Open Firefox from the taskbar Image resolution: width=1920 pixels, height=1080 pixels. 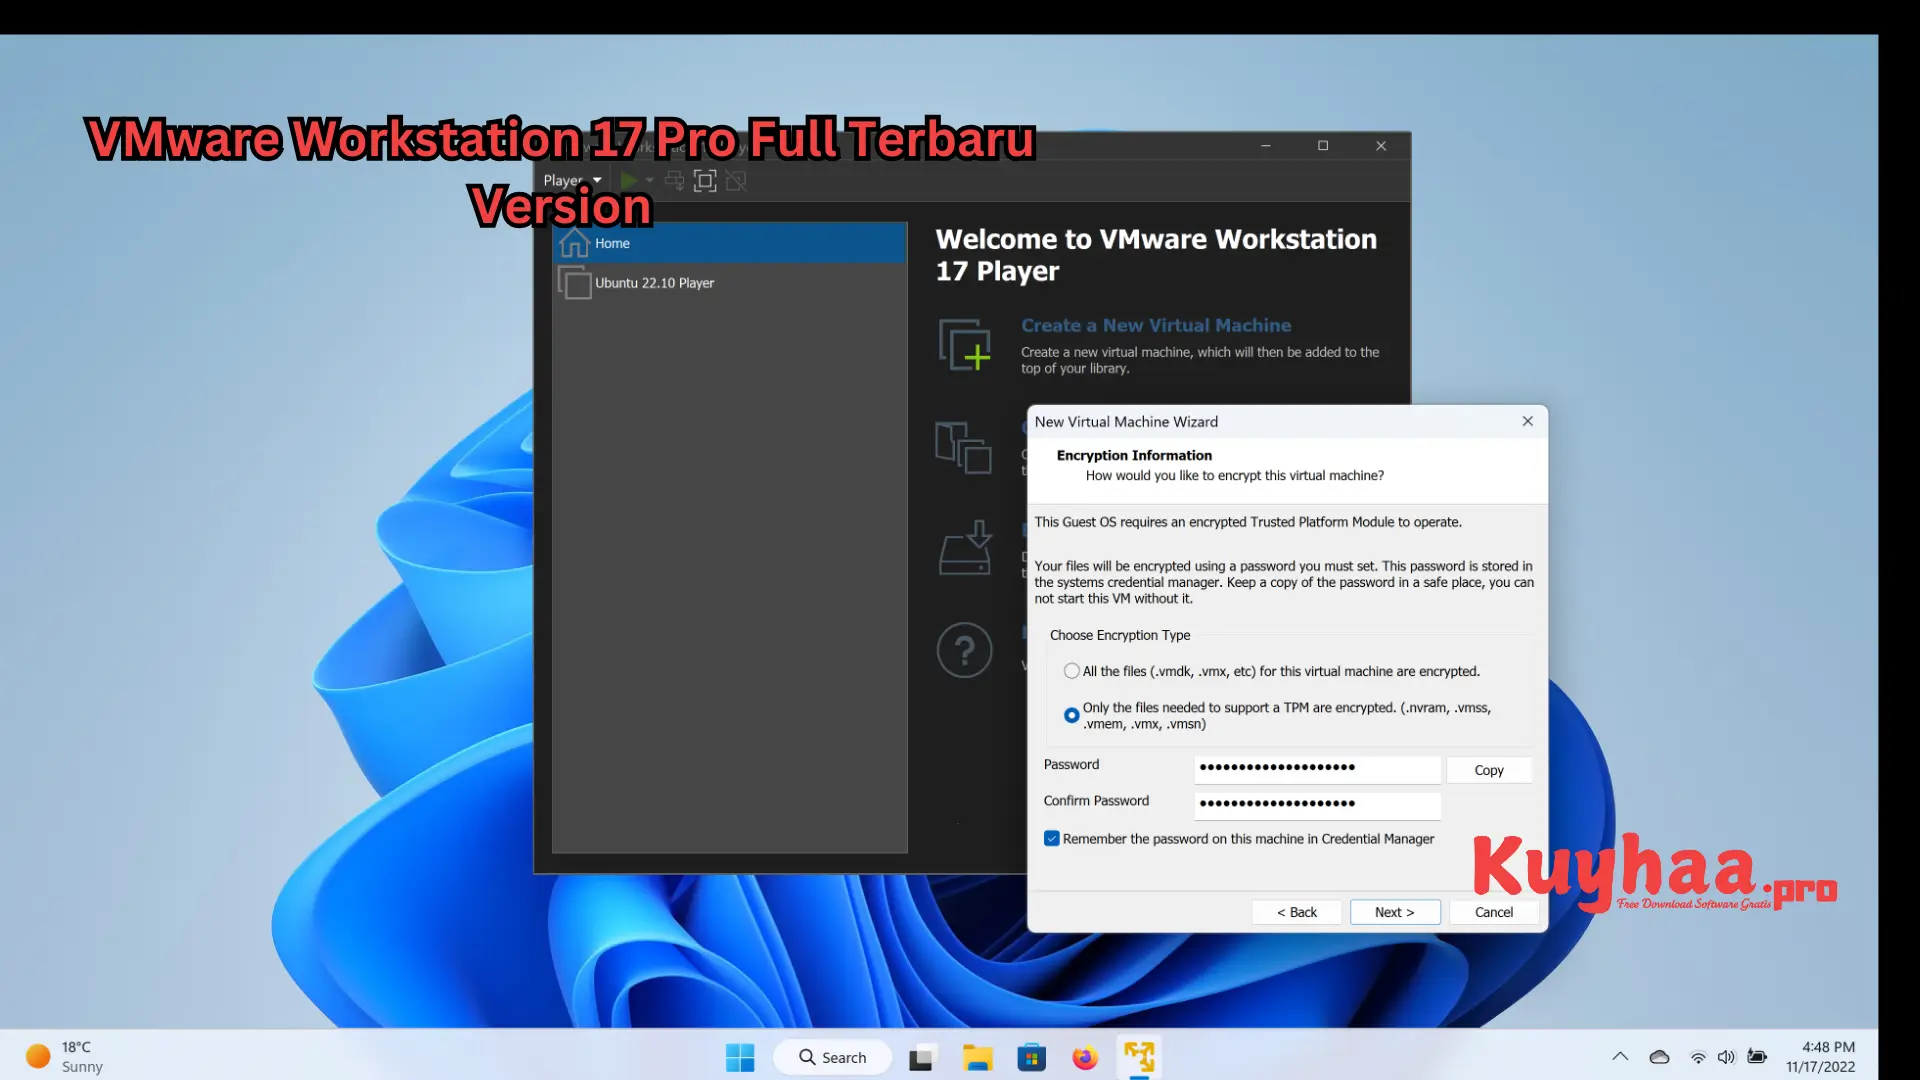point(1085,1057)
